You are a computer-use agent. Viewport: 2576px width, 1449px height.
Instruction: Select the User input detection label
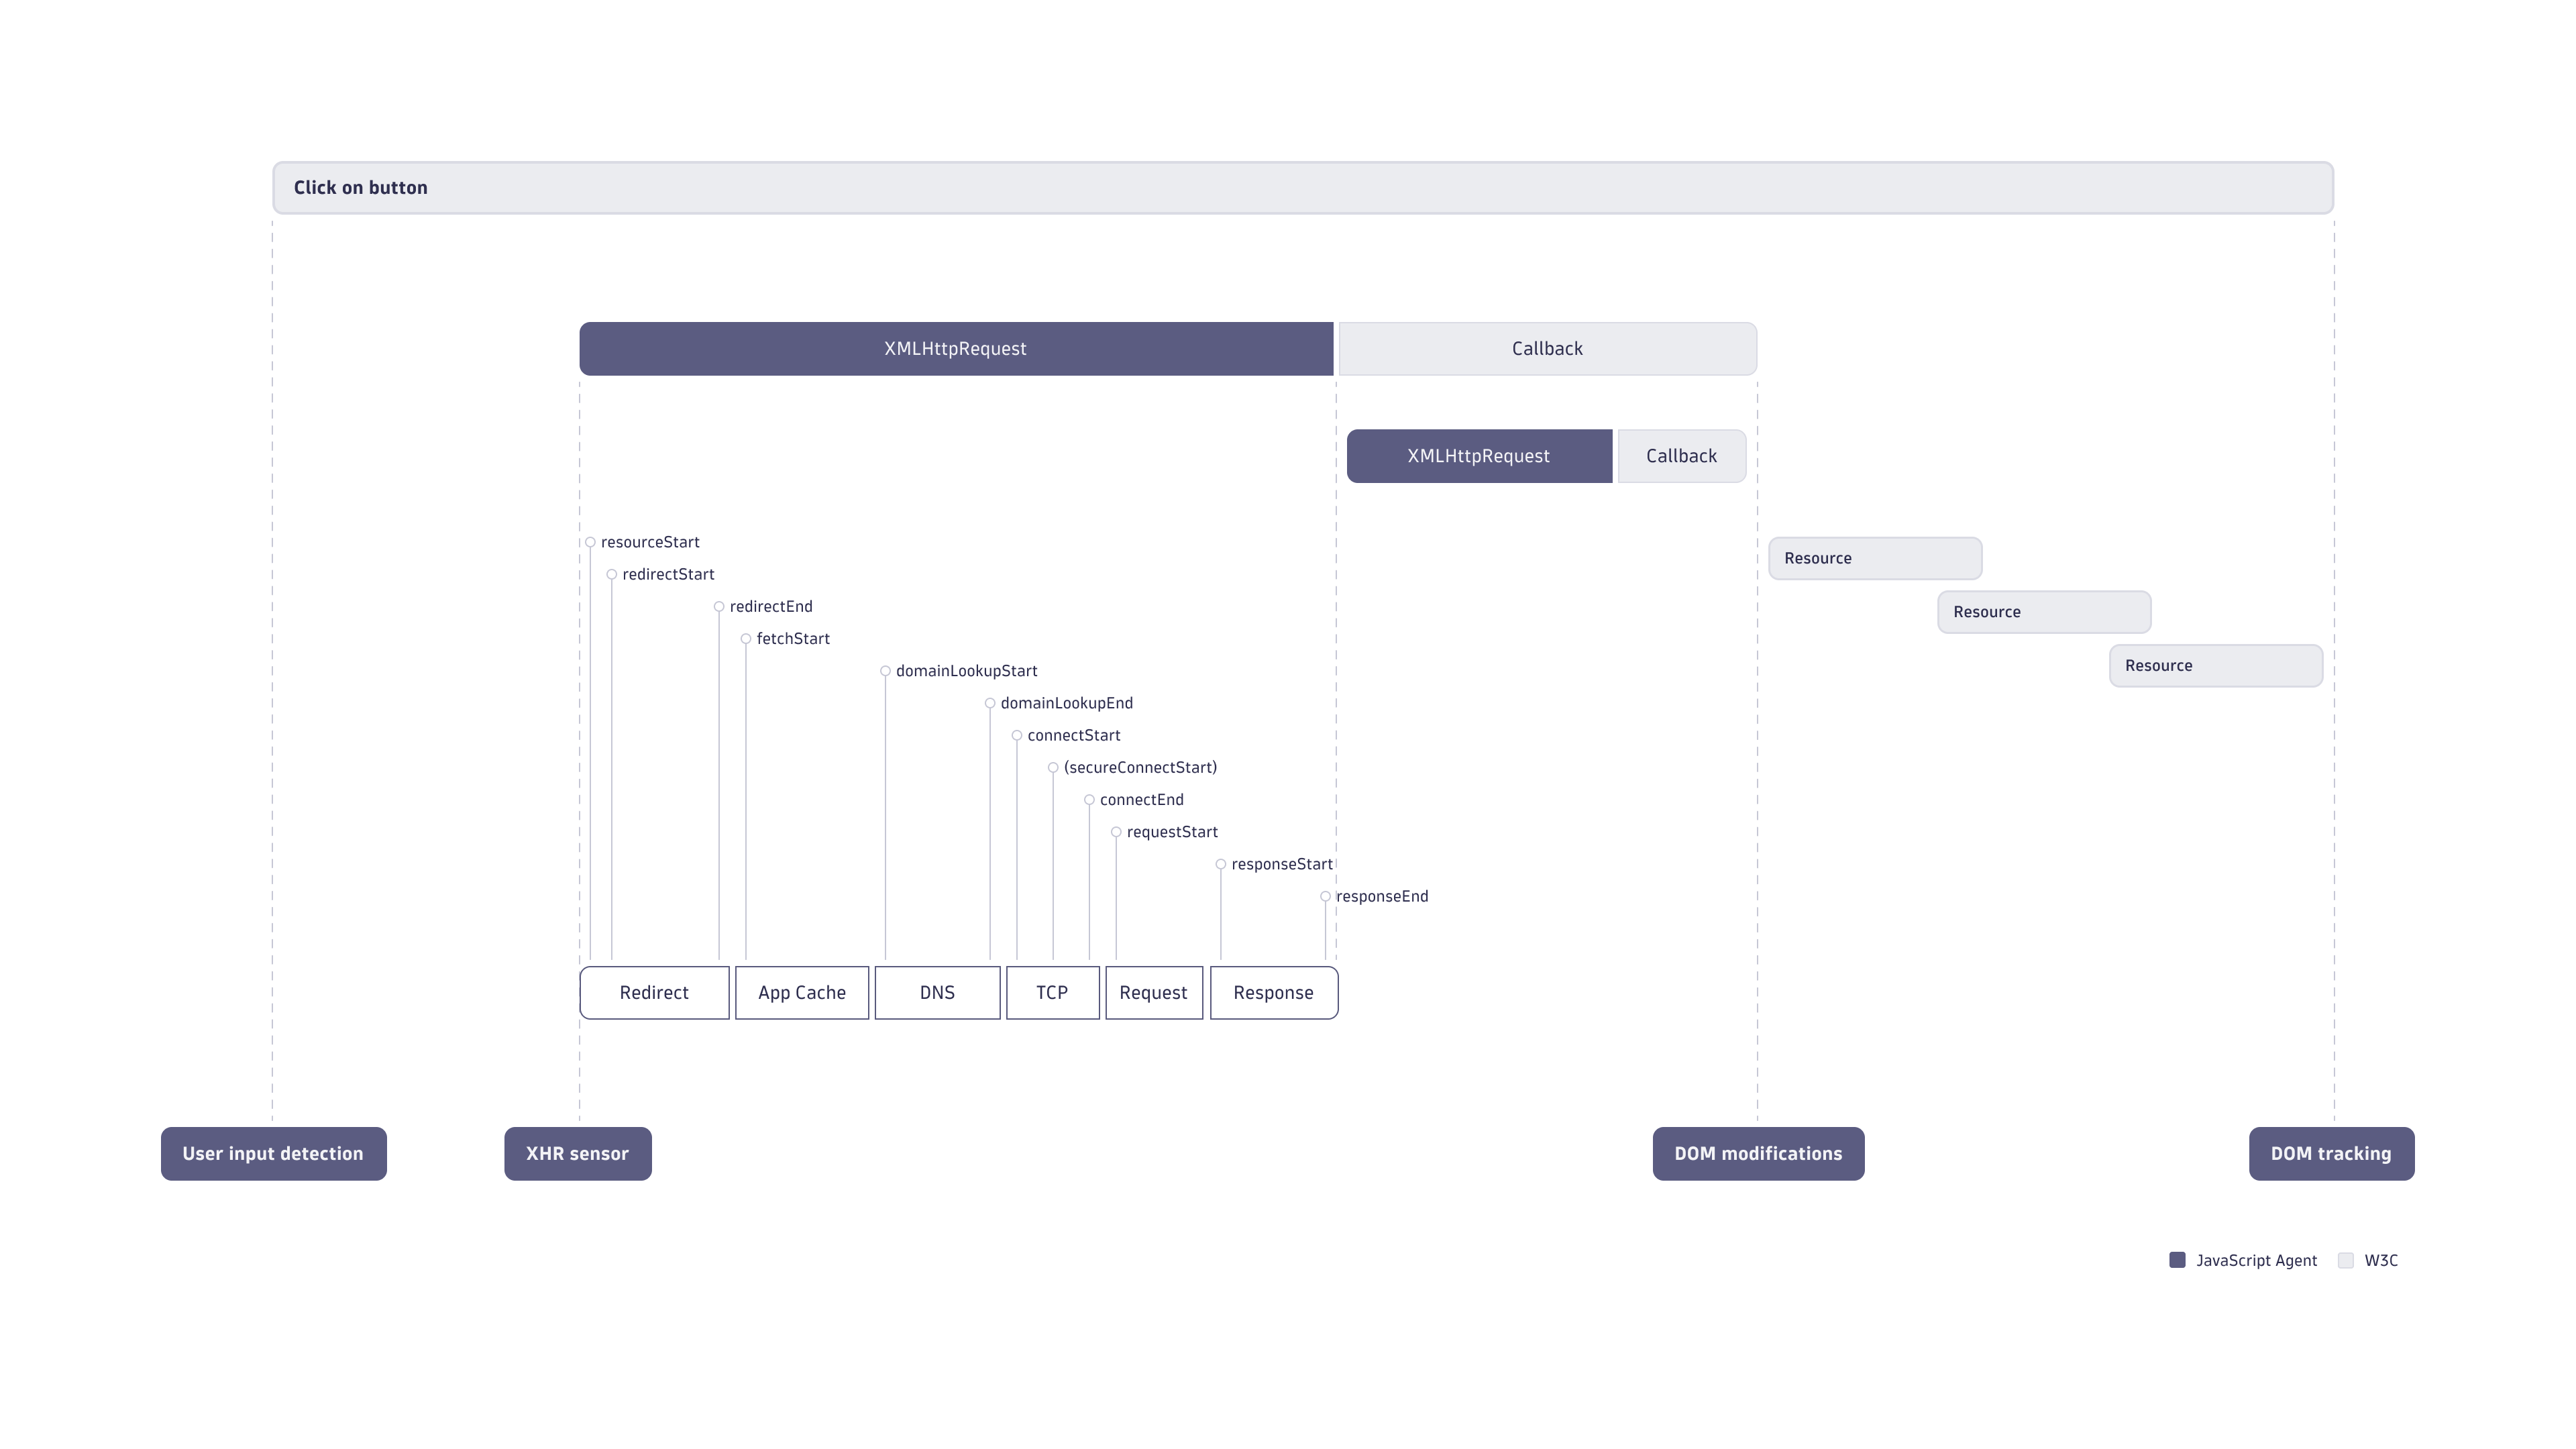[273, 1154]
